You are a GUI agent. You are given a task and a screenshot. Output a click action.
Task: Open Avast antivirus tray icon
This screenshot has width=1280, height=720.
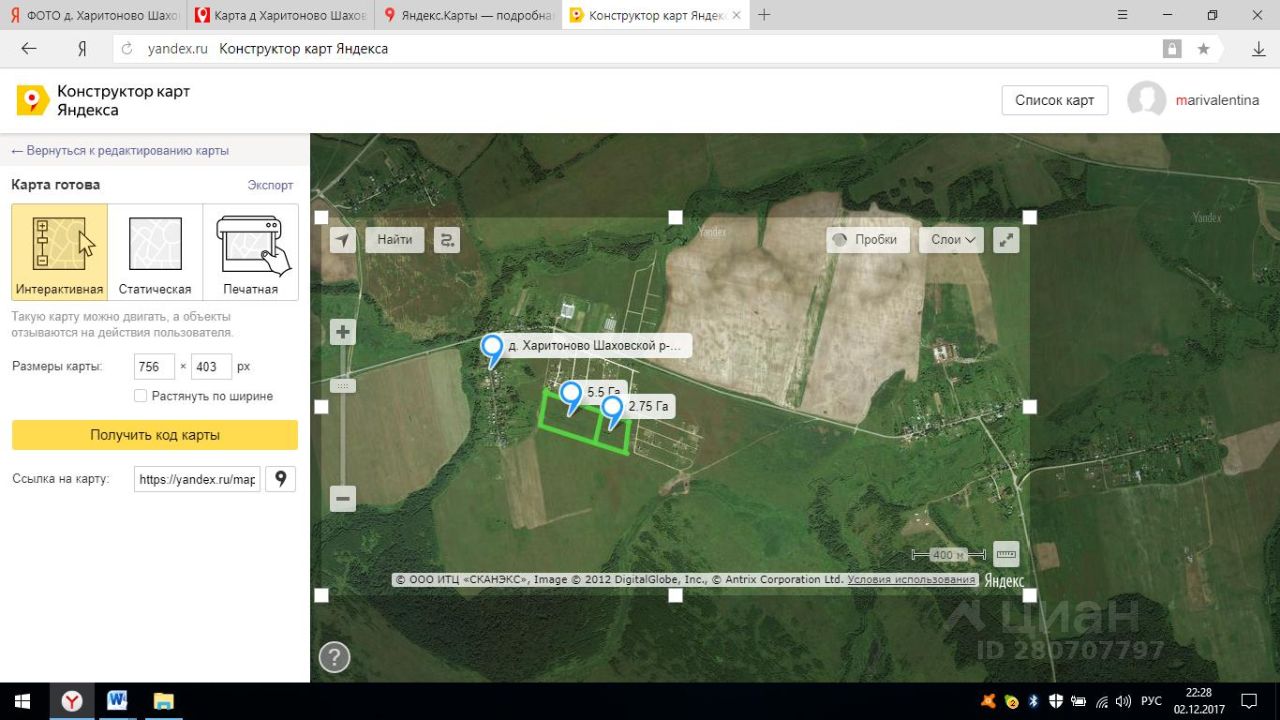[x=988, y=701]
